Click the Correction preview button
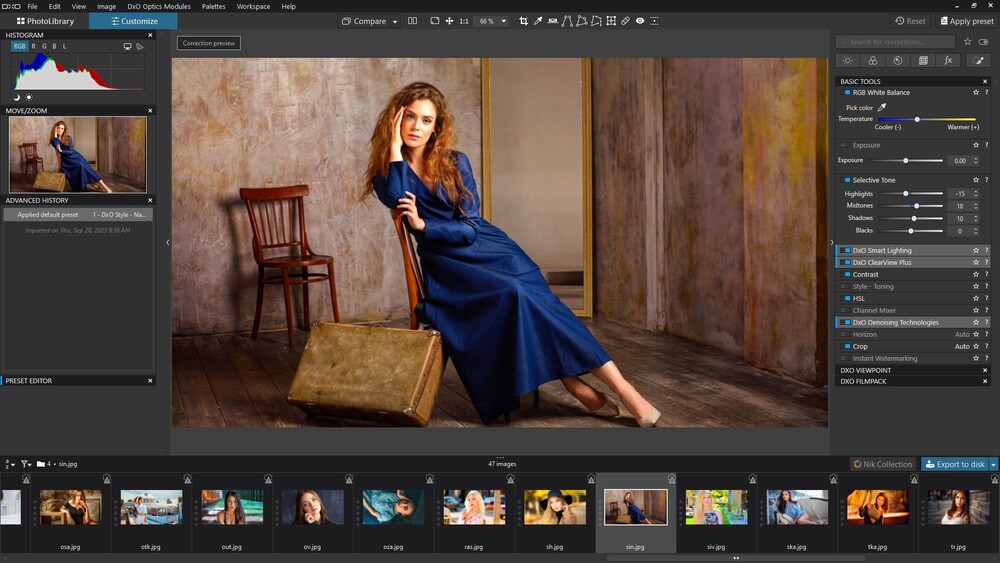Viewport: 1000px width, 563px height. click(209, 43)
